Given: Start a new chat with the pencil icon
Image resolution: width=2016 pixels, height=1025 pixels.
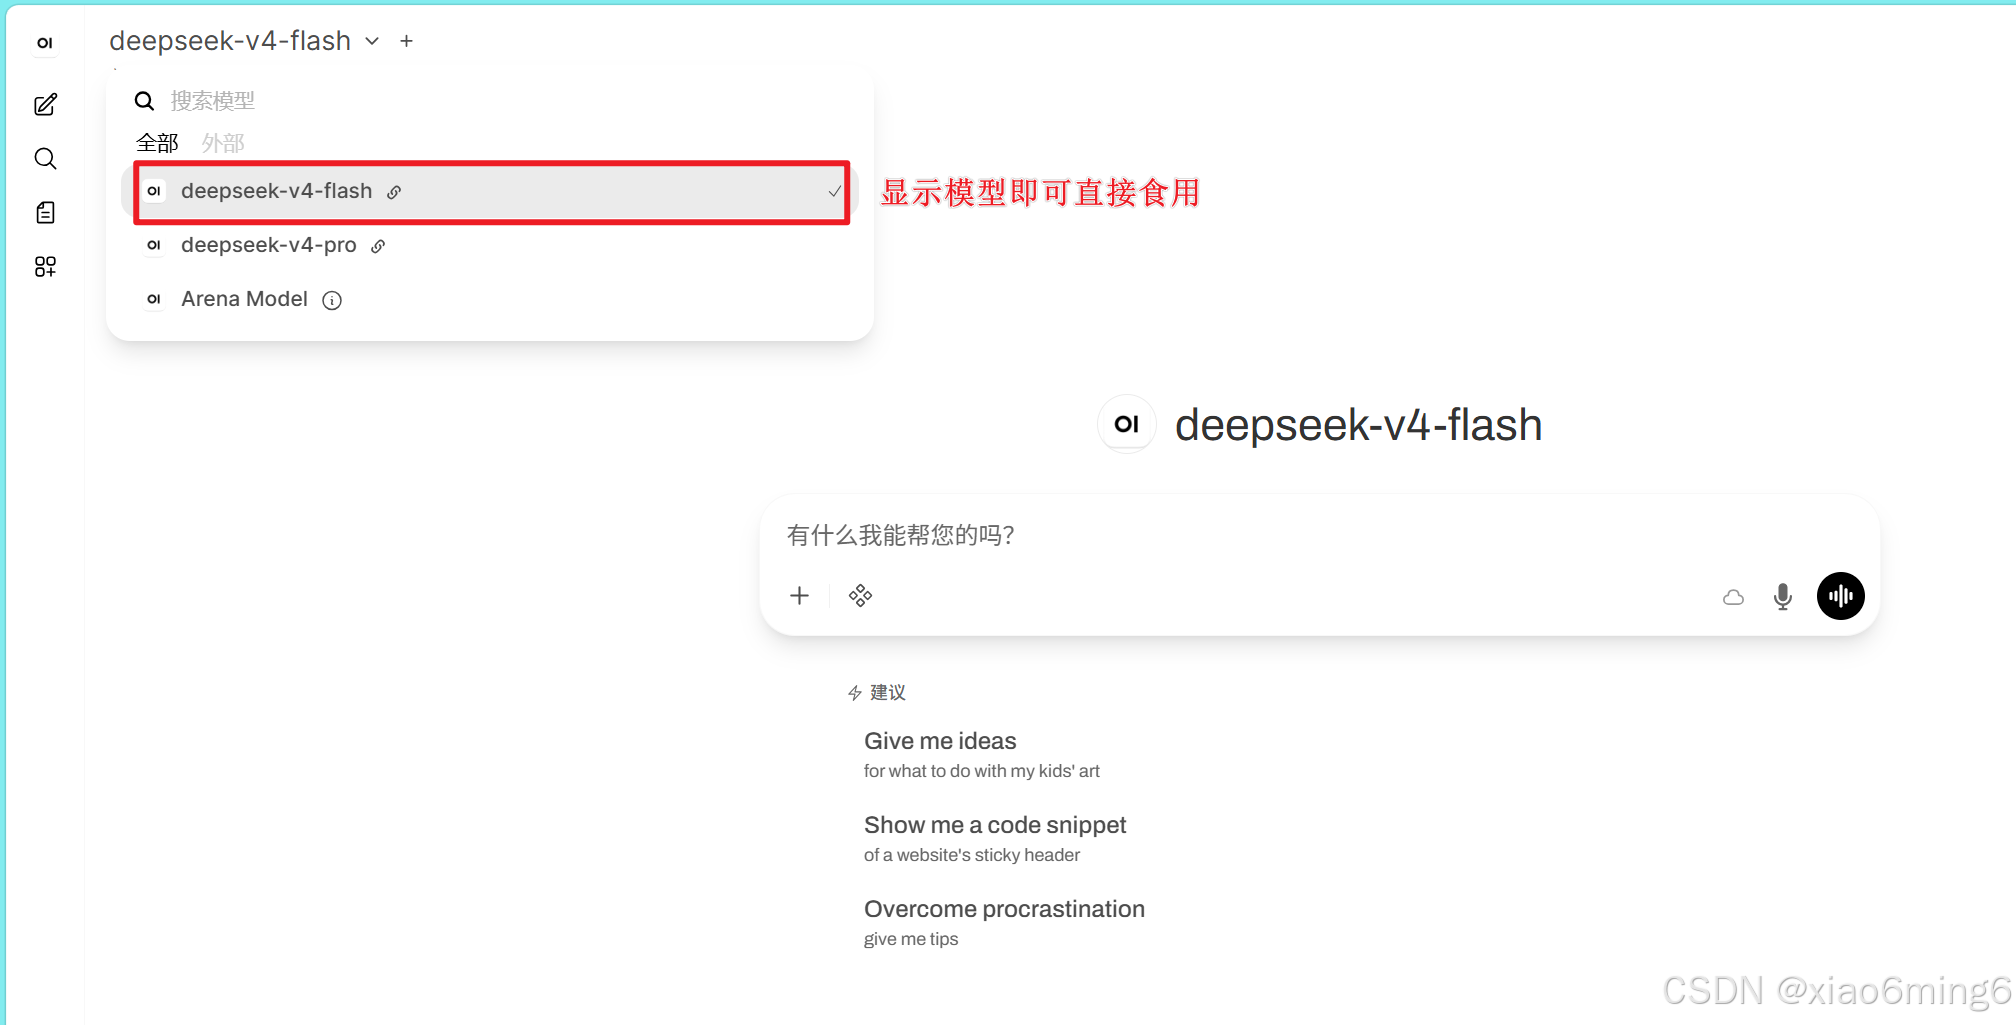Looking at the screenshot, I should point(45,105).
